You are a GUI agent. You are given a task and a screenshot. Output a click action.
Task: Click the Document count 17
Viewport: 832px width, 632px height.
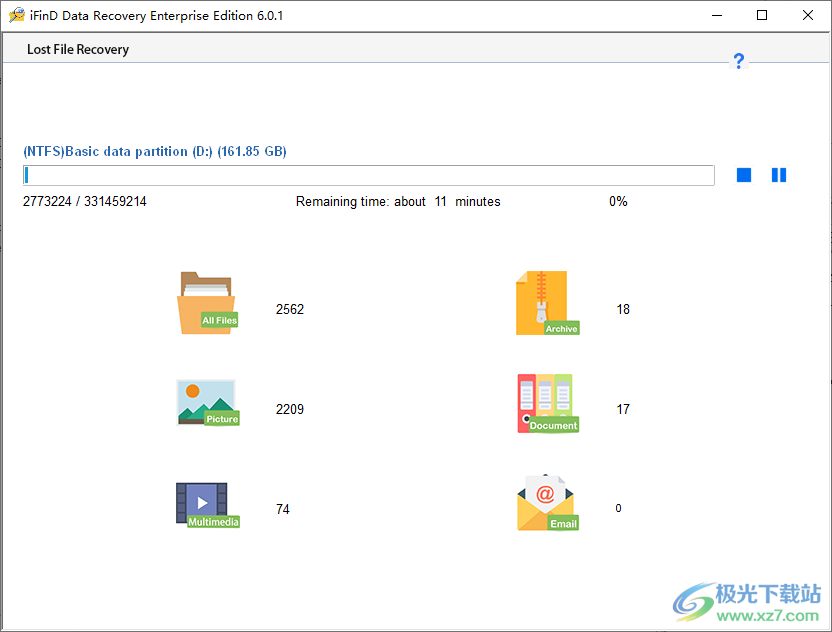click(x=623, y=409)
